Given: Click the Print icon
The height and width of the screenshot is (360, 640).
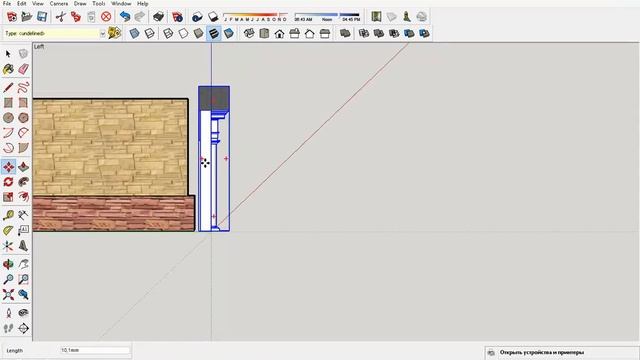Looking at the screenshot, I should (x=158, y=17).
